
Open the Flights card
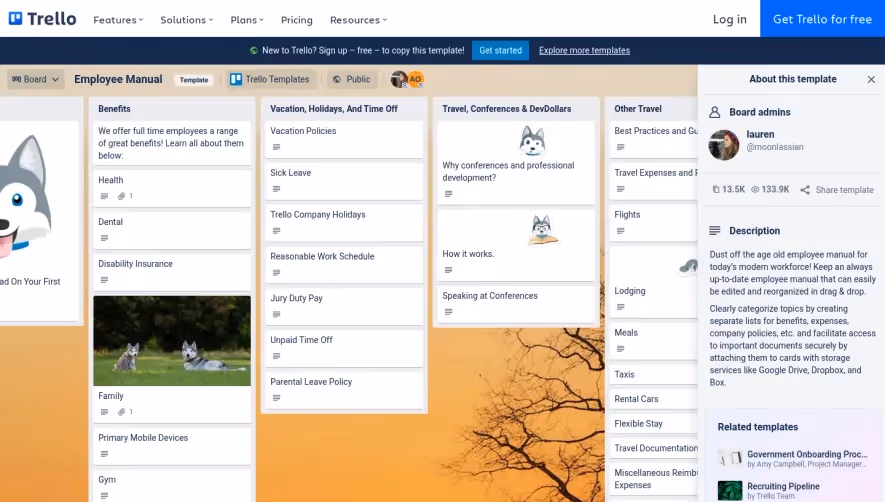pos(654,222)
